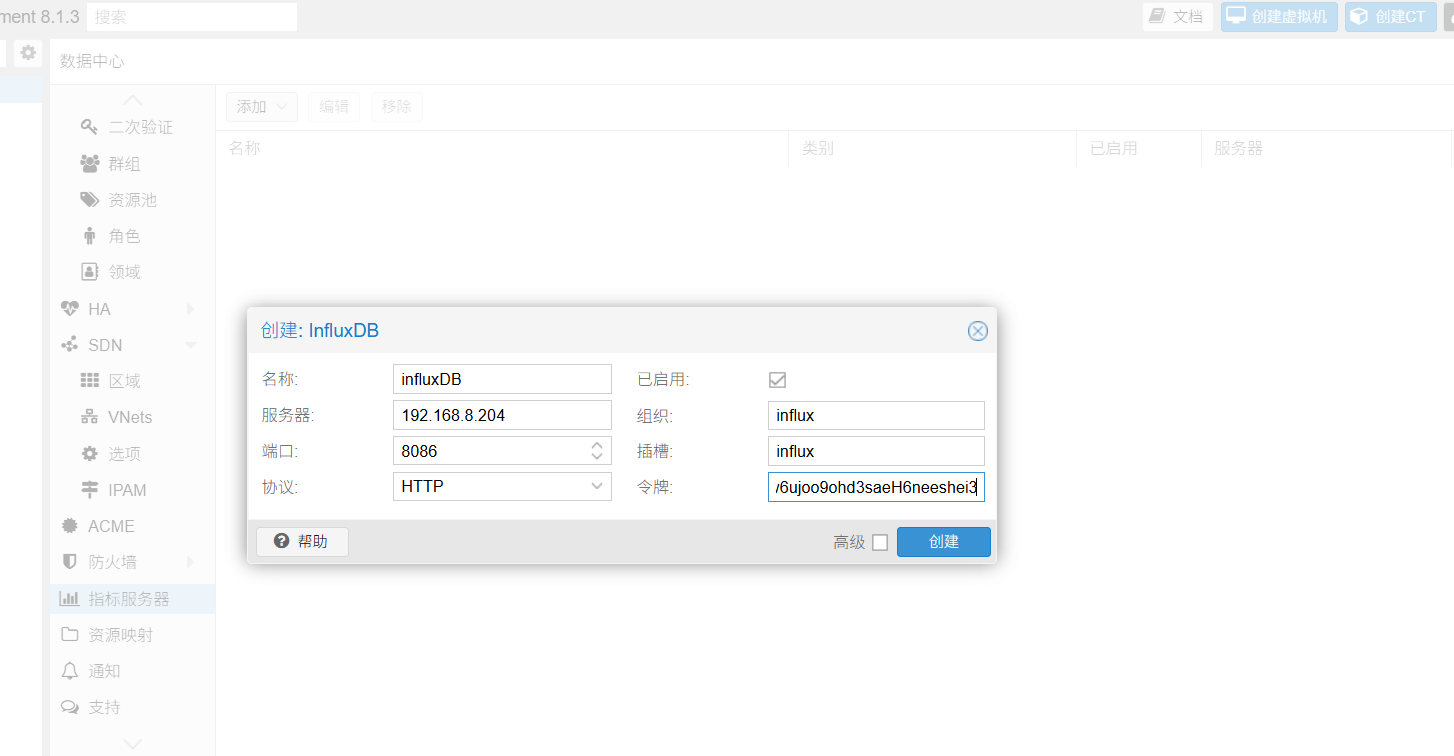1454x756 pixels.
Task: Collapse the SDN tree section arrow
Action: click(x=190, y=345)
